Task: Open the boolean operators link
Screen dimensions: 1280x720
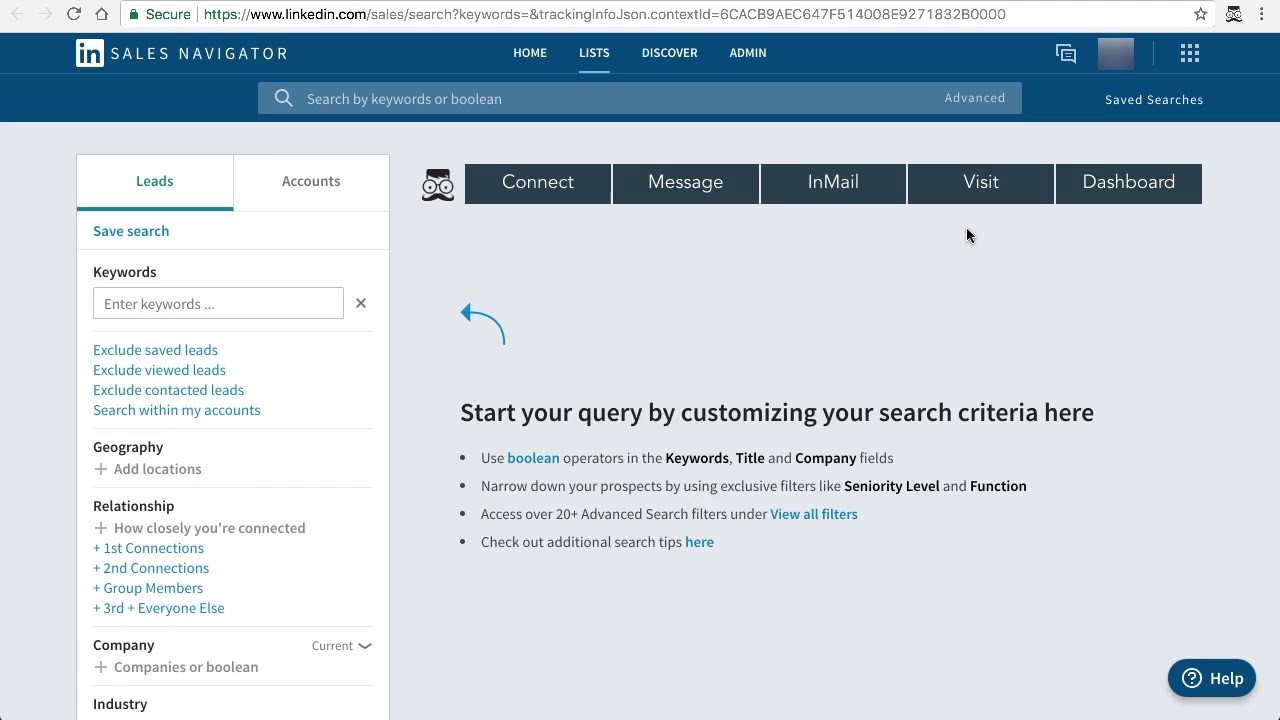Action: [x=533, y=458]
